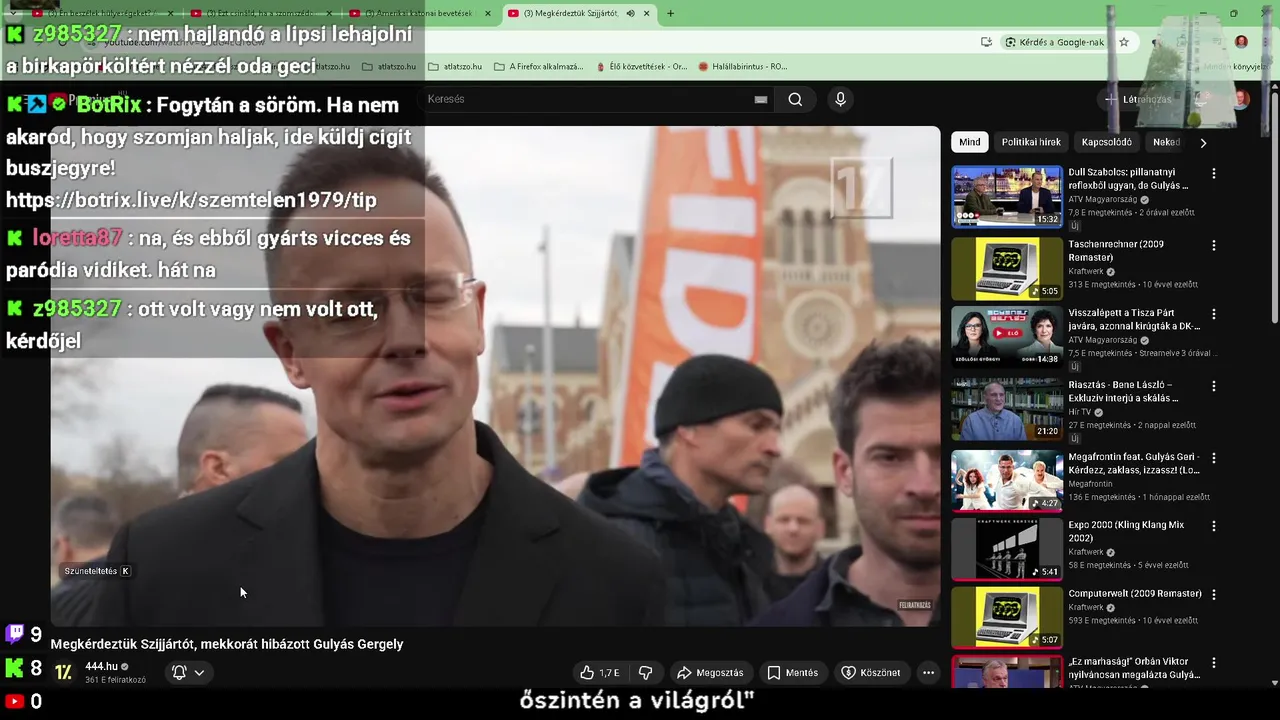Bookmark this page with the star icon
Screen dimensions: 1280x720
pyautogui.click(x=1124, y=42)
